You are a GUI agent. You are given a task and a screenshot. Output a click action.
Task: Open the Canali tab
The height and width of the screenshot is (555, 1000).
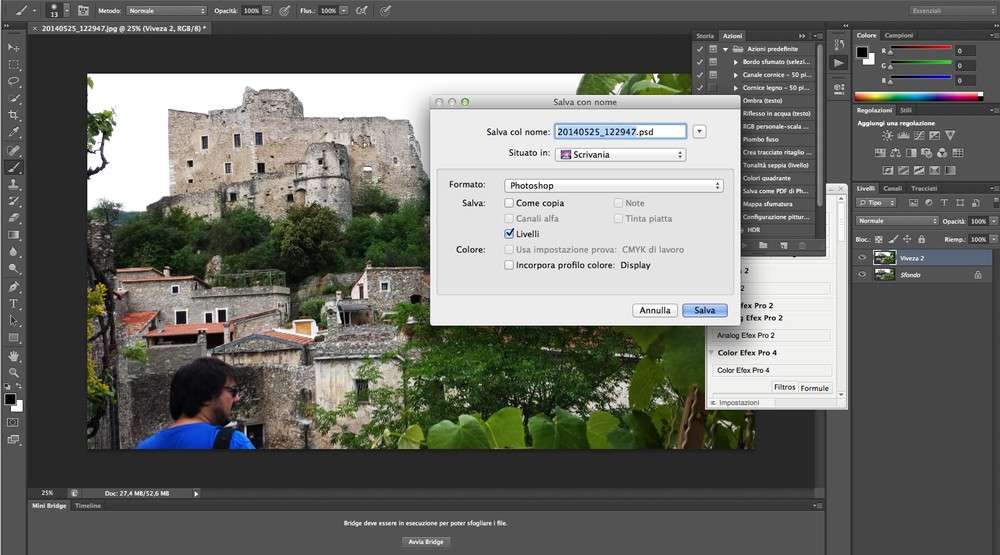pyautogui.click(x=892, y=188)
